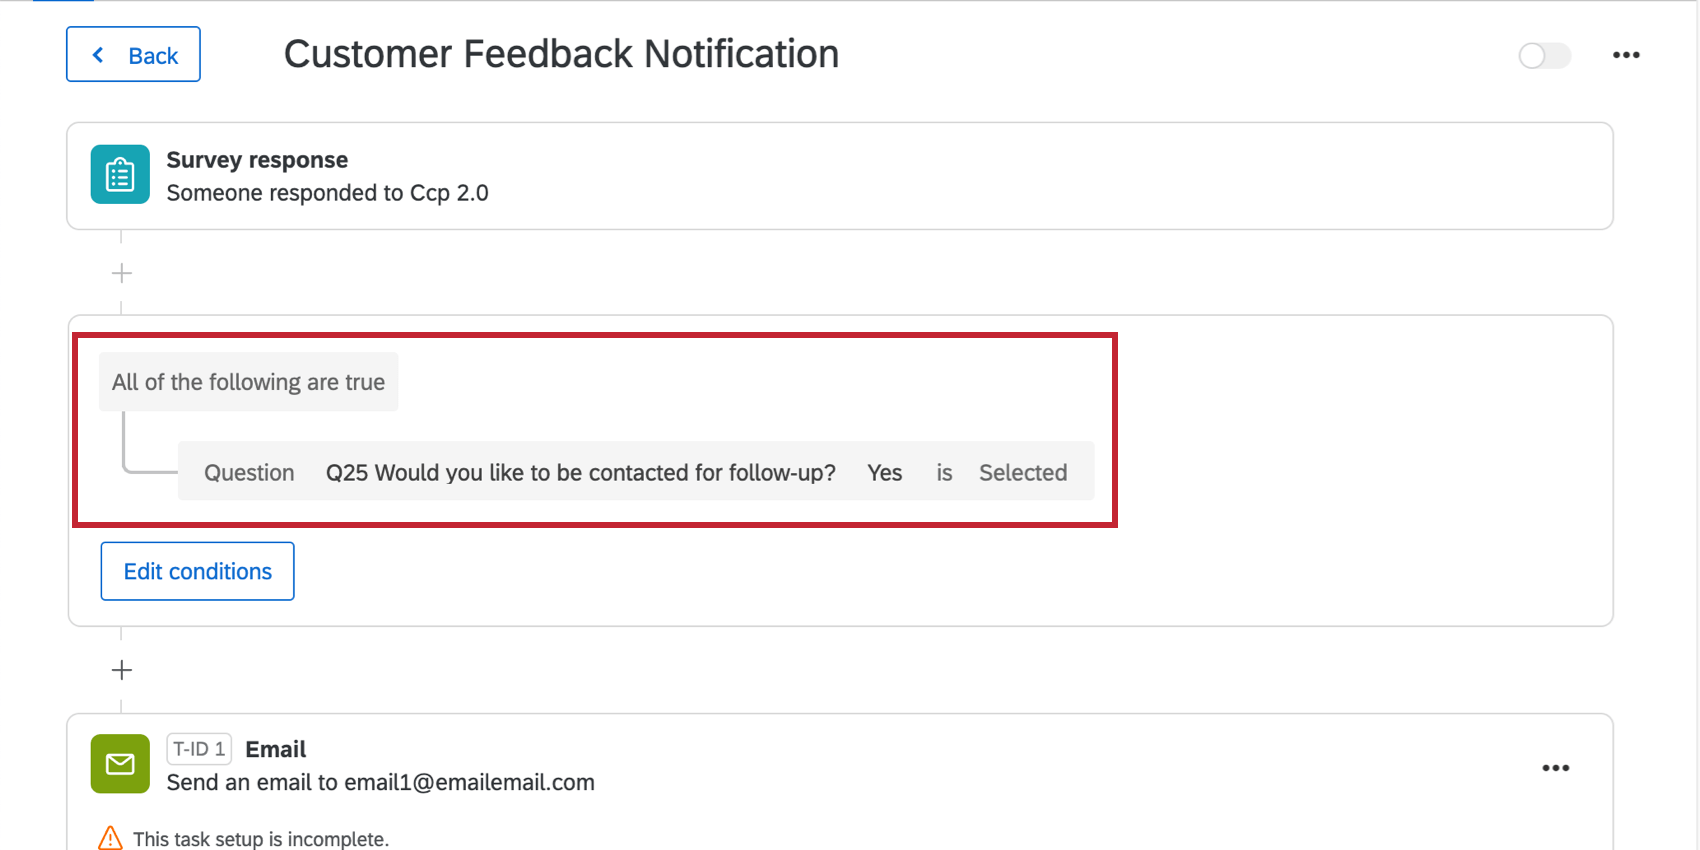Click the 'Selected' condition operator
The image size is (1700, 850).
click(x=1023, y=472)
